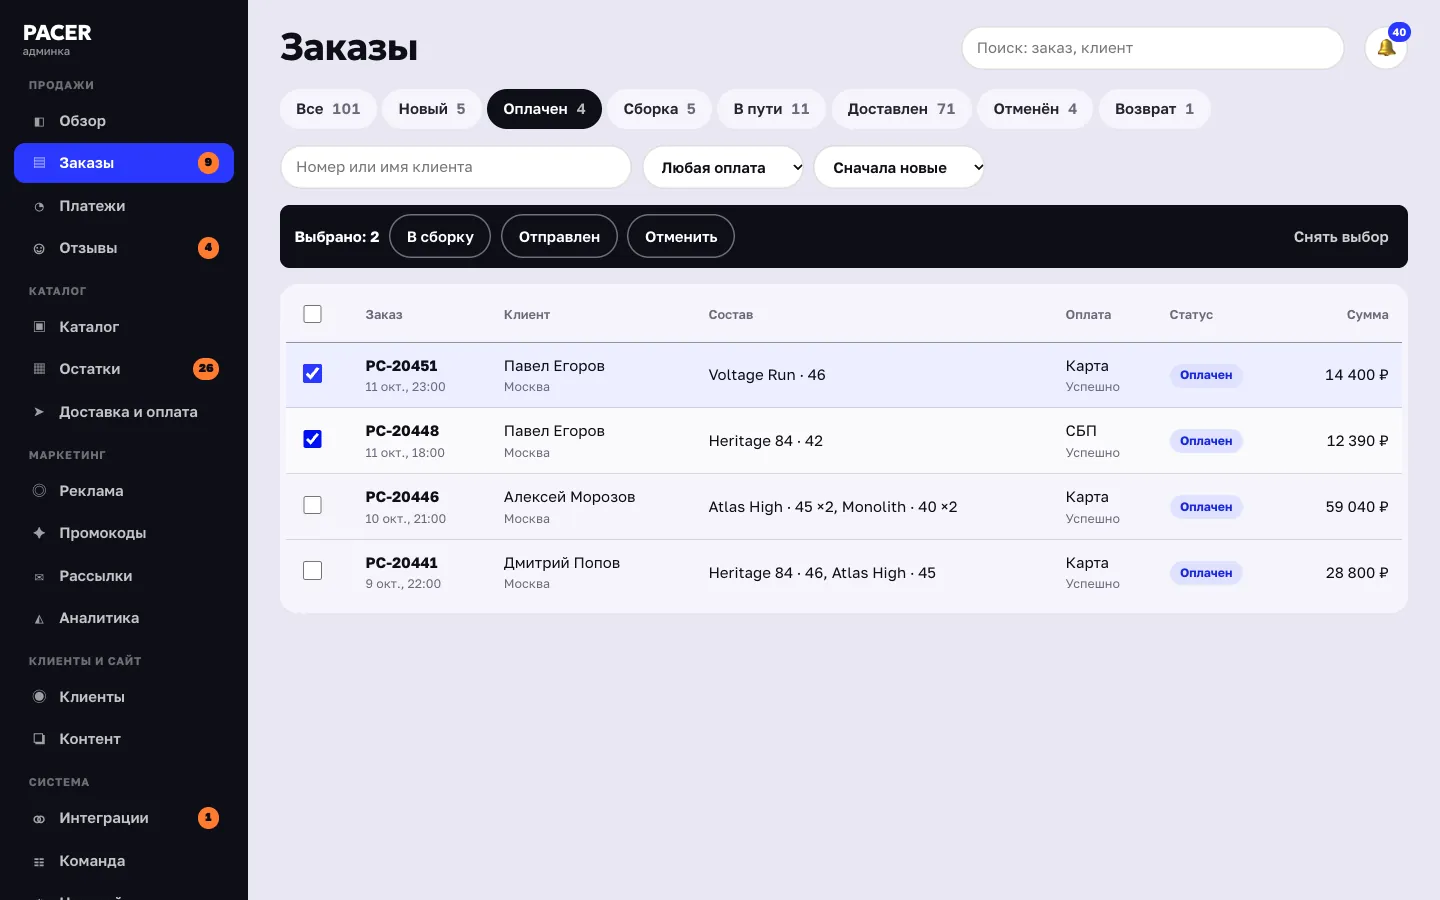This screenshot has height=900, width=1440.
Task: Toggle the select-all checkbox in table header
Action: (313, 314)
